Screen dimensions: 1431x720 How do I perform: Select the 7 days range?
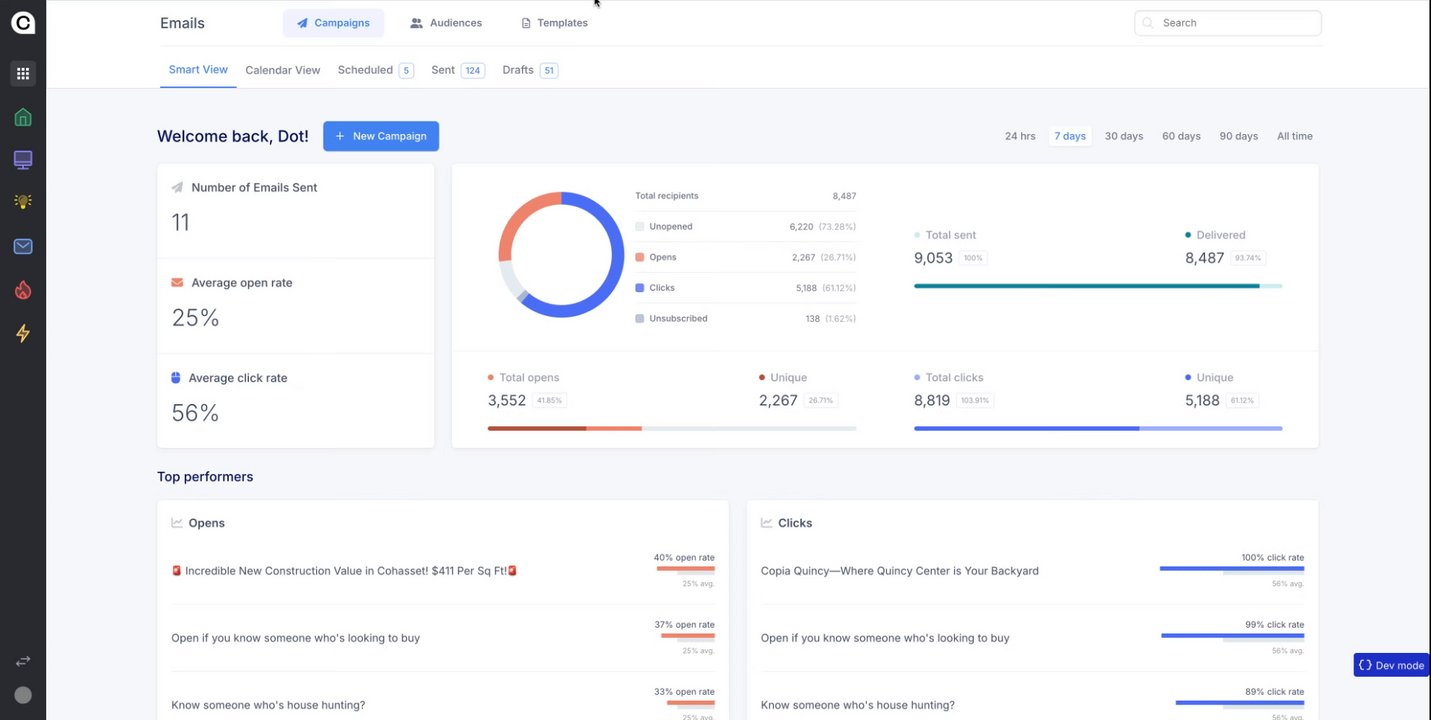1070,136
